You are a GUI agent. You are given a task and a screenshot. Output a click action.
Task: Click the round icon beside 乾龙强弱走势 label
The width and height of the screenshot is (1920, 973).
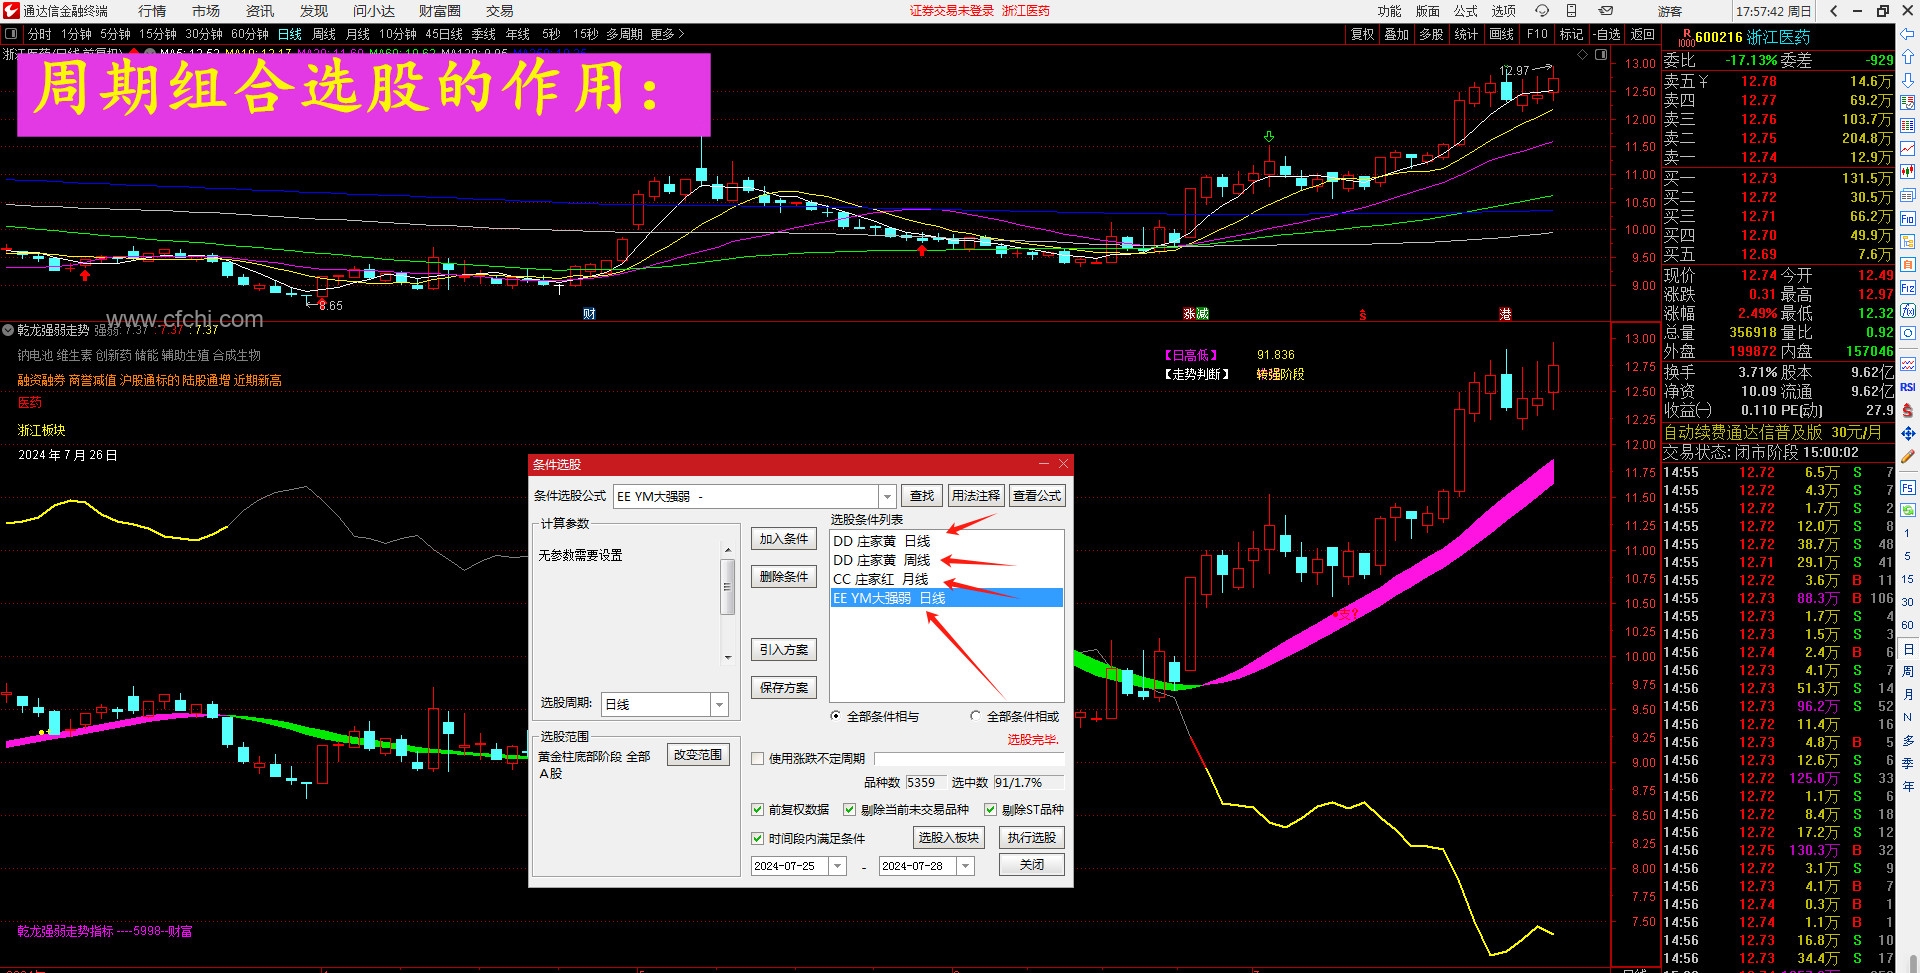[x=8, y=329]
